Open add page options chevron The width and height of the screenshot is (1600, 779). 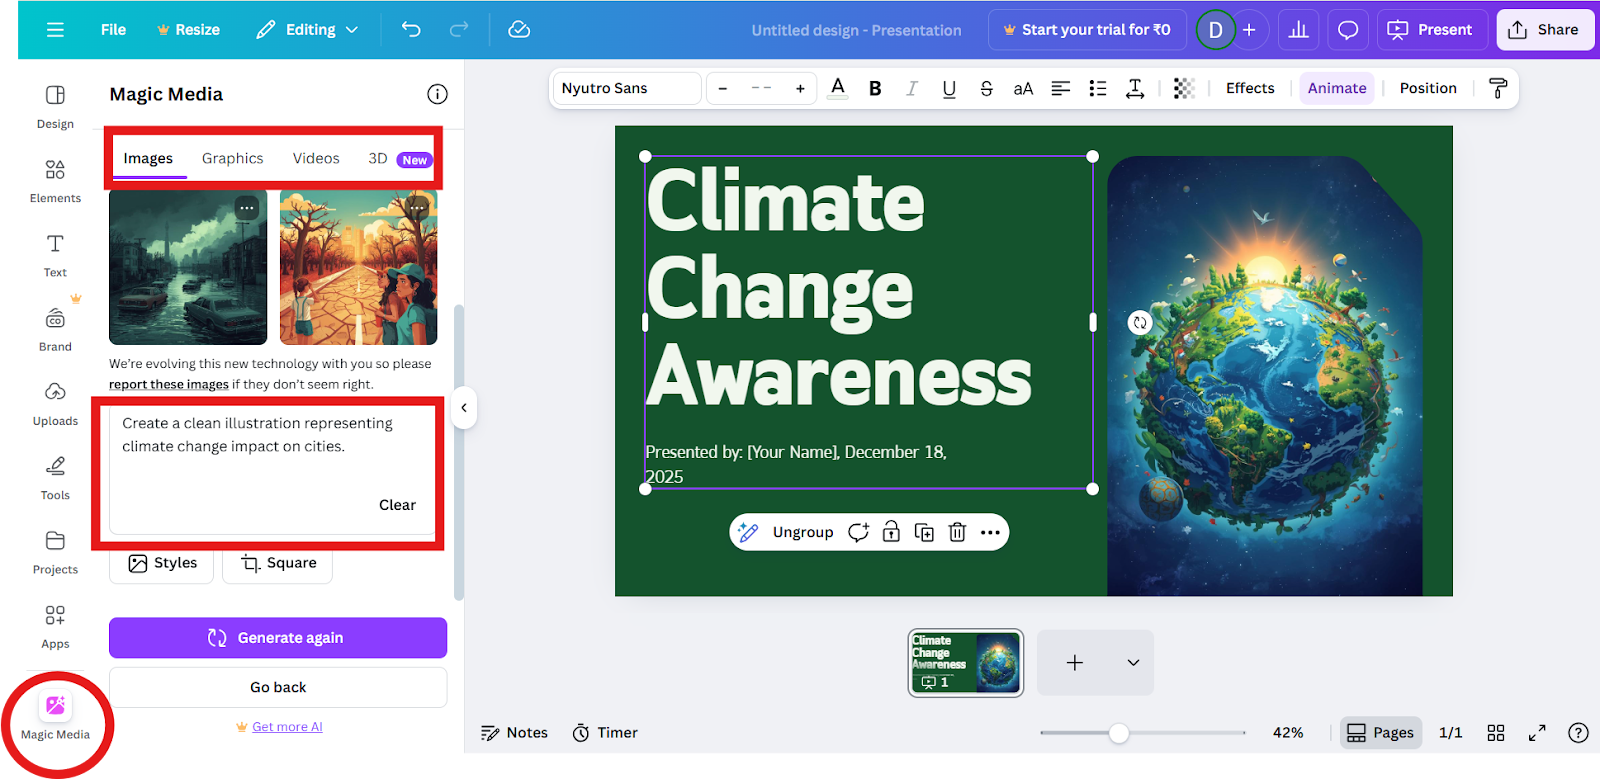click(1133, 662)
